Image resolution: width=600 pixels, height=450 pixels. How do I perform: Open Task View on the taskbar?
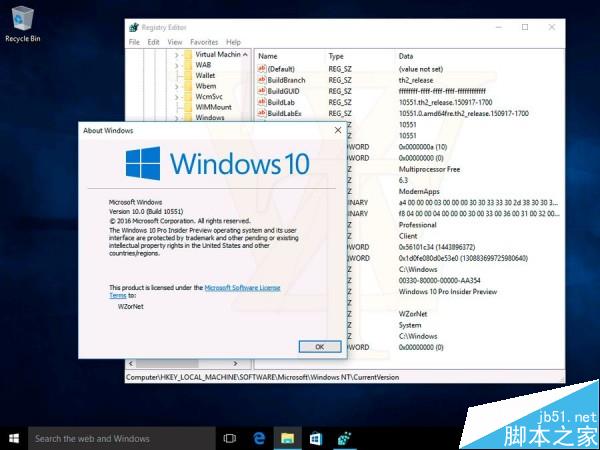coord(230,439)
